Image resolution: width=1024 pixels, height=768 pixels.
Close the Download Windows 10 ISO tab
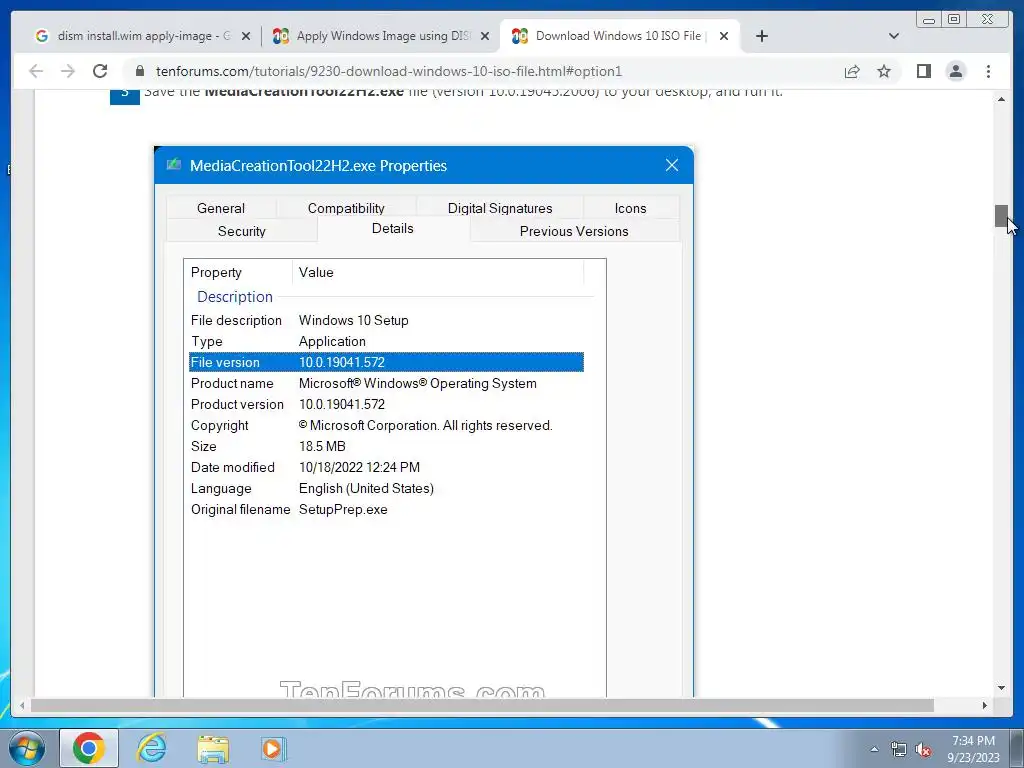(724, 36)
